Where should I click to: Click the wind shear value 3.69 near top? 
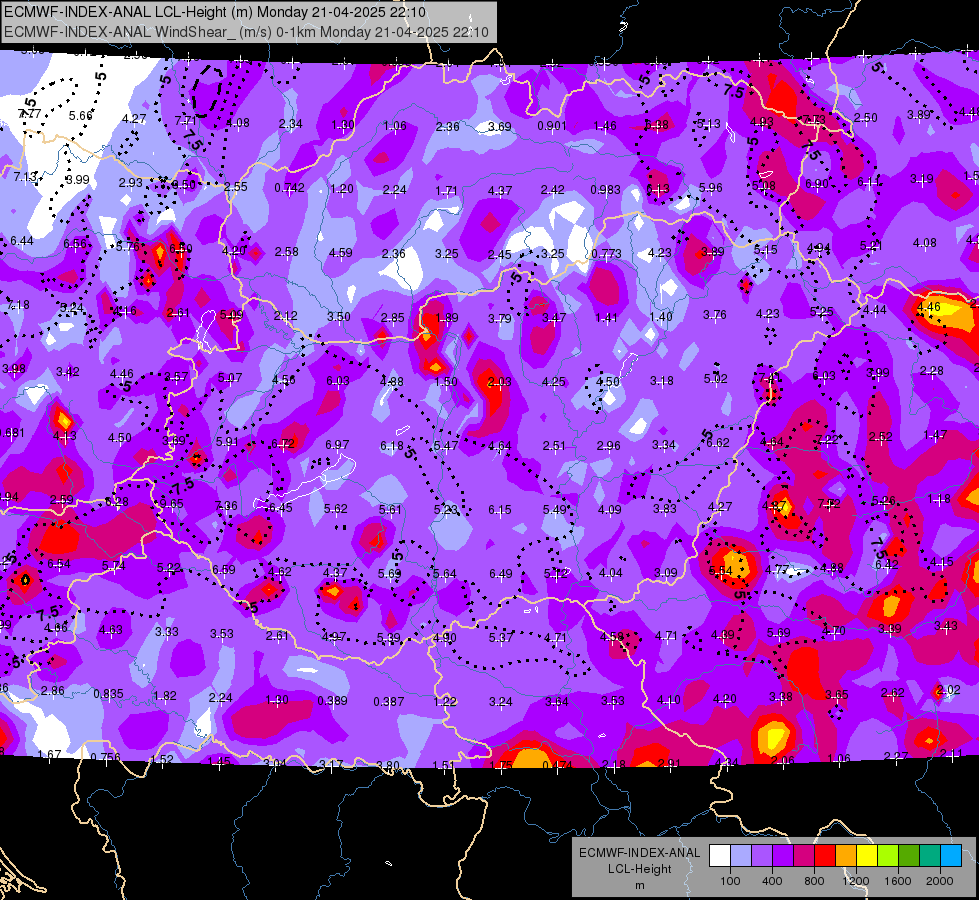[x=499, y=127]
